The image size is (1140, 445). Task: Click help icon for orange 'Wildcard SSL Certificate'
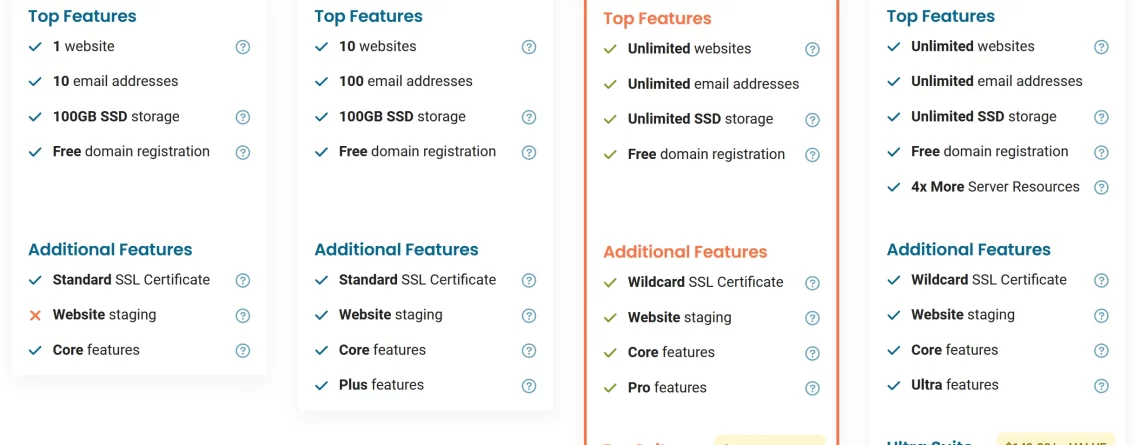[x=812, y=283]
